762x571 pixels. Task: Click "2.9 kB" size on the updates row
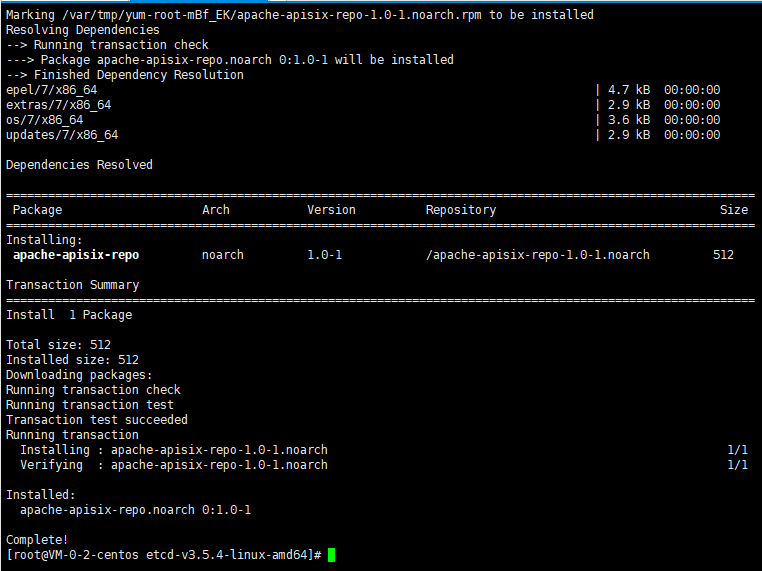point(629,135)
